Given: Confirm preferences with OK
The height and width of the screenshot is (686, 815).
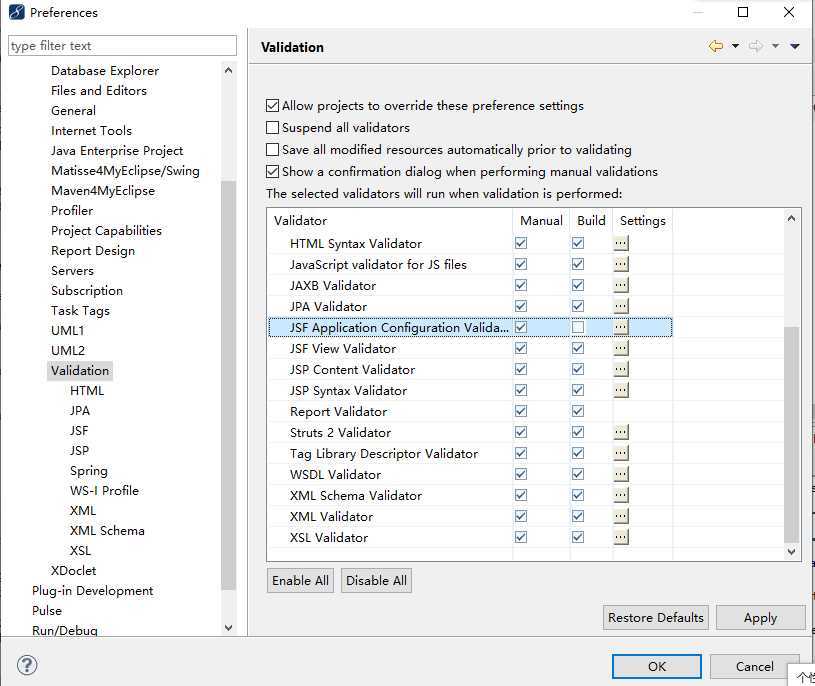Looking at the screenshot, I should 656,666.
